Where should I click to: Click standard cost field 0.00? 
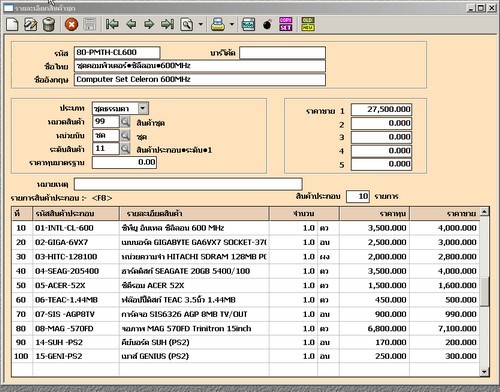[x=124, y=162]
